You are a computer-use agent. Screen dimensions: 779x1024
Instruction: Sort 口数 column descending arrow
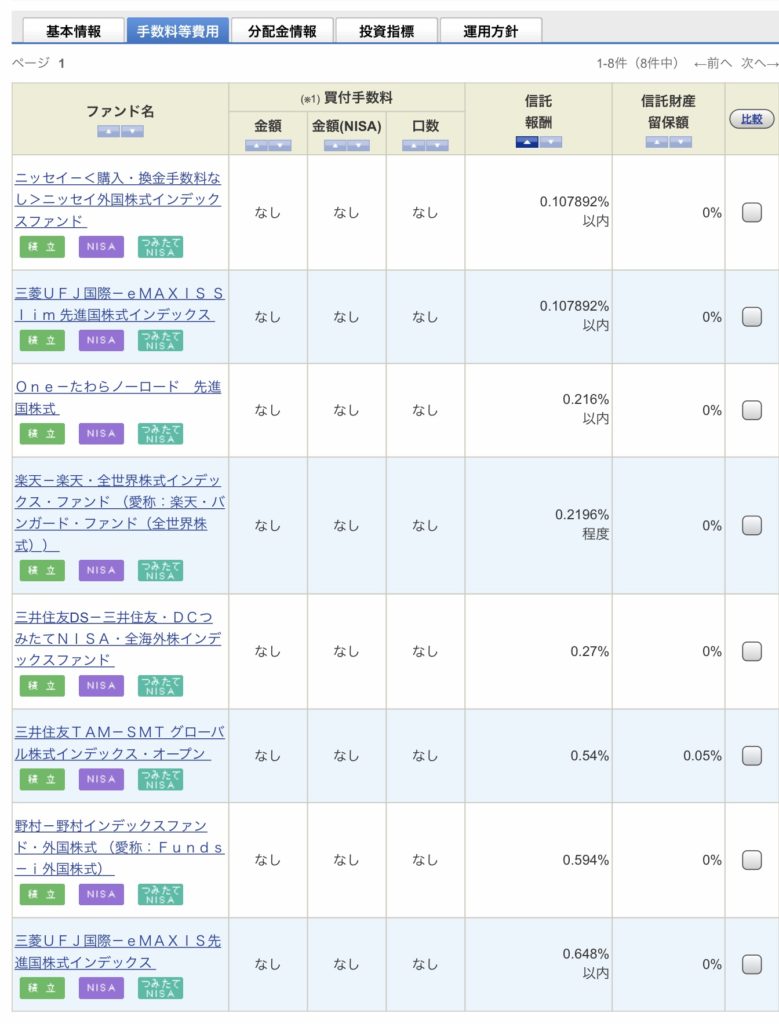click(x=437, y=145)
